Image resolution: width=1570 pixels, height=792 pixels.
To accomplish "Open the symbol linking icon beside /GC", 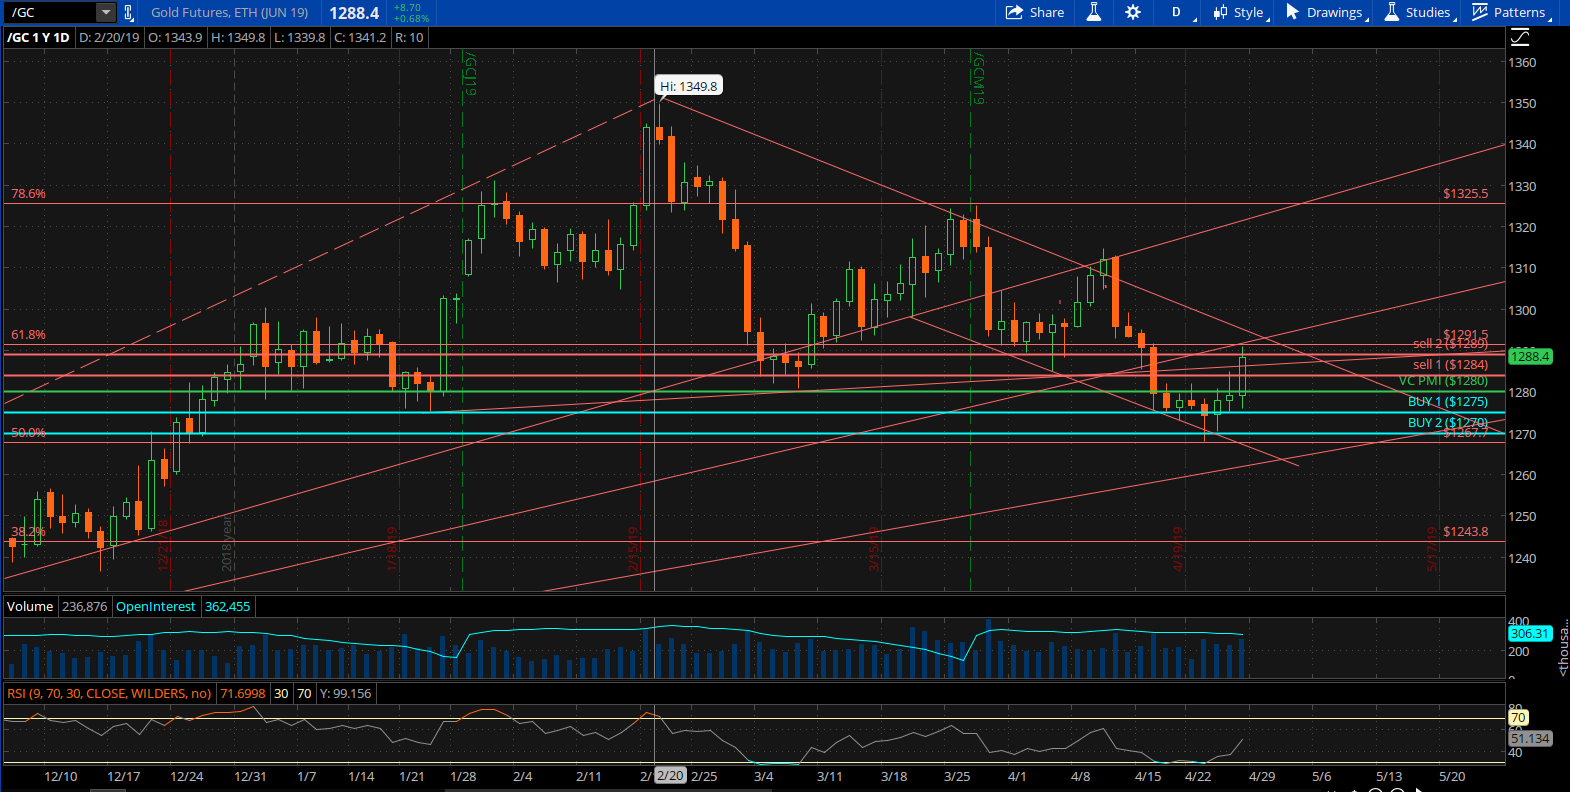I will coord(128,13).
